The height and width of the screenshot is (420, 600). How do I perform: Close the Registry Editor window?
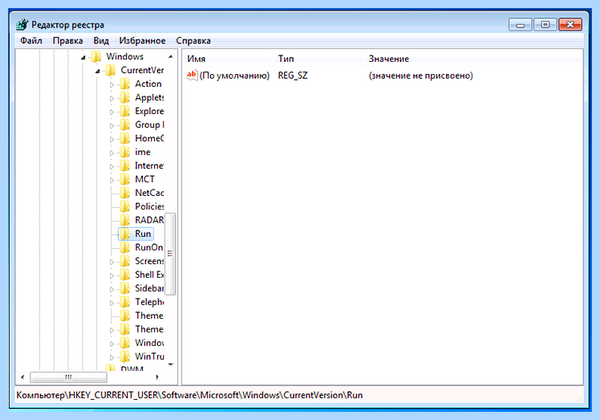pos(570,25)
